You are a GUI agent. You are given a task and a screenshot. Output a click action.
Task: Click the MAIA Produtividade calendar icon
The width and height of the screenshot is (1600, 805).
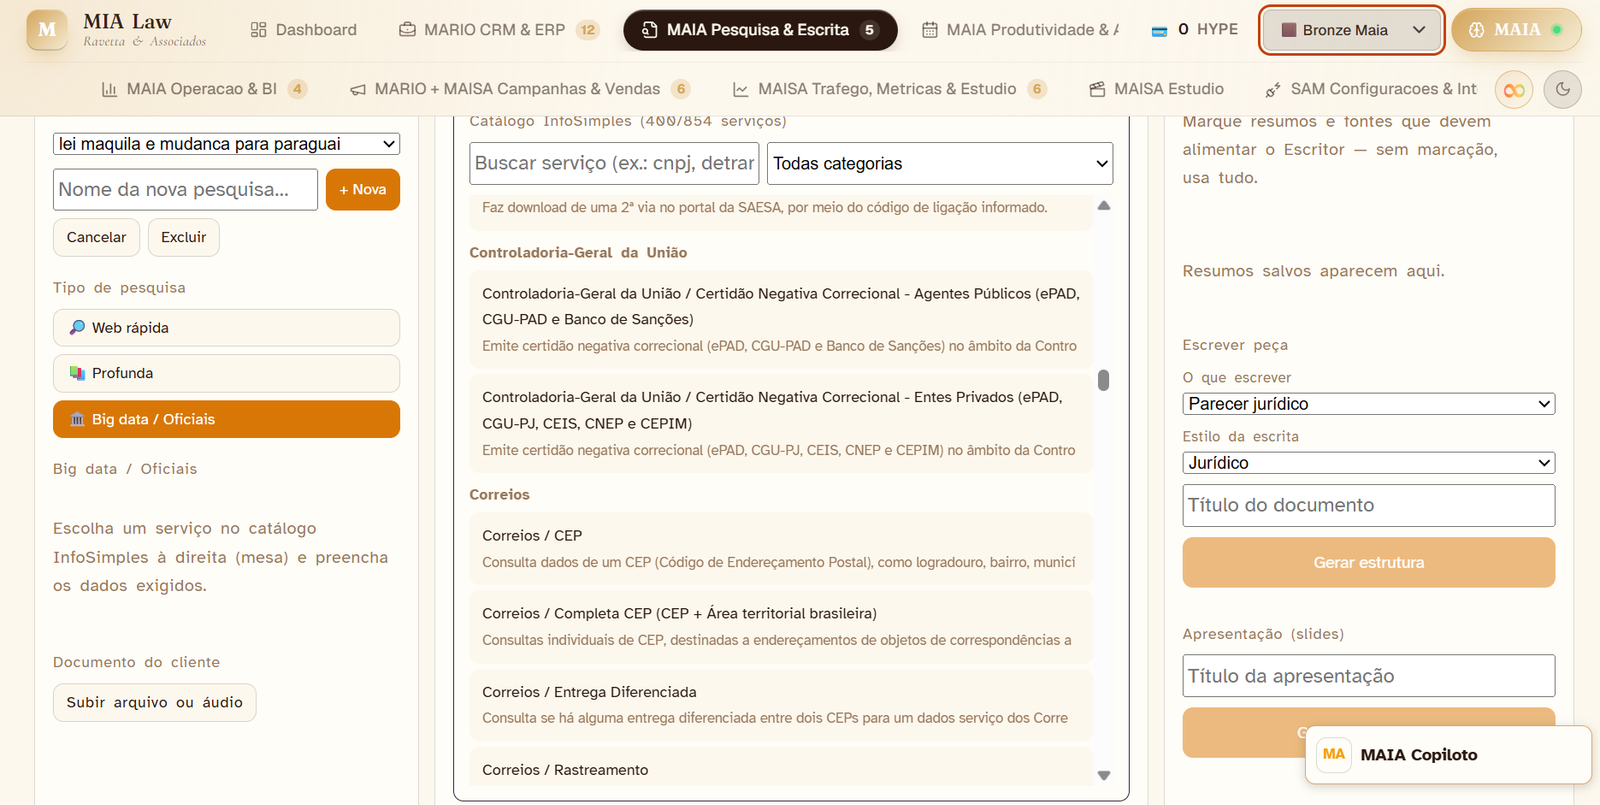point(929,30)
